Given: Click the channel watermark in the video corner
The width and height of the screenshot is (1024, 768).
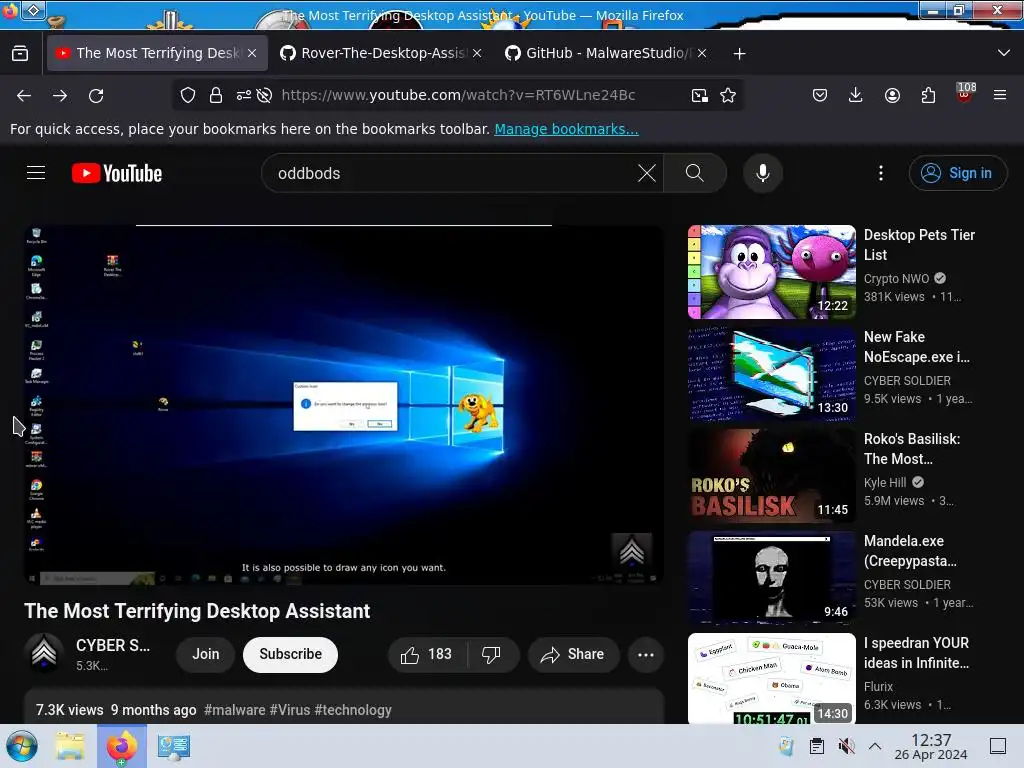Looking at the screenshot, I should tap(632, 551).
